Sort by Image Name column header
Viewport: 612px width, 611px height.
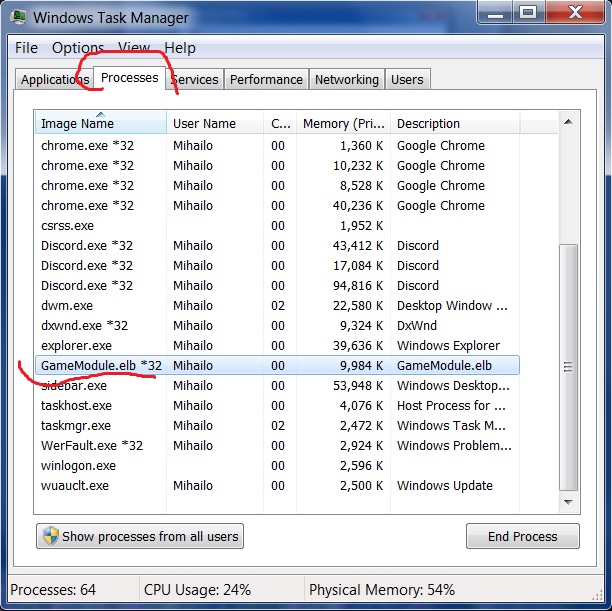click(101, 123)
